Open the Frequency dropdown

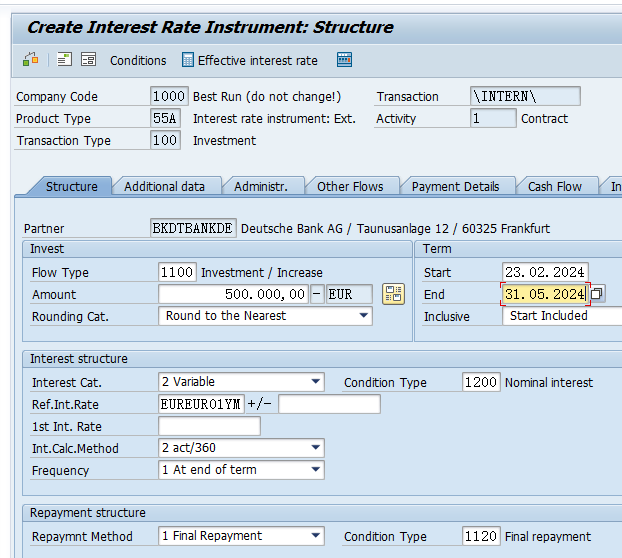coord(316,470)
